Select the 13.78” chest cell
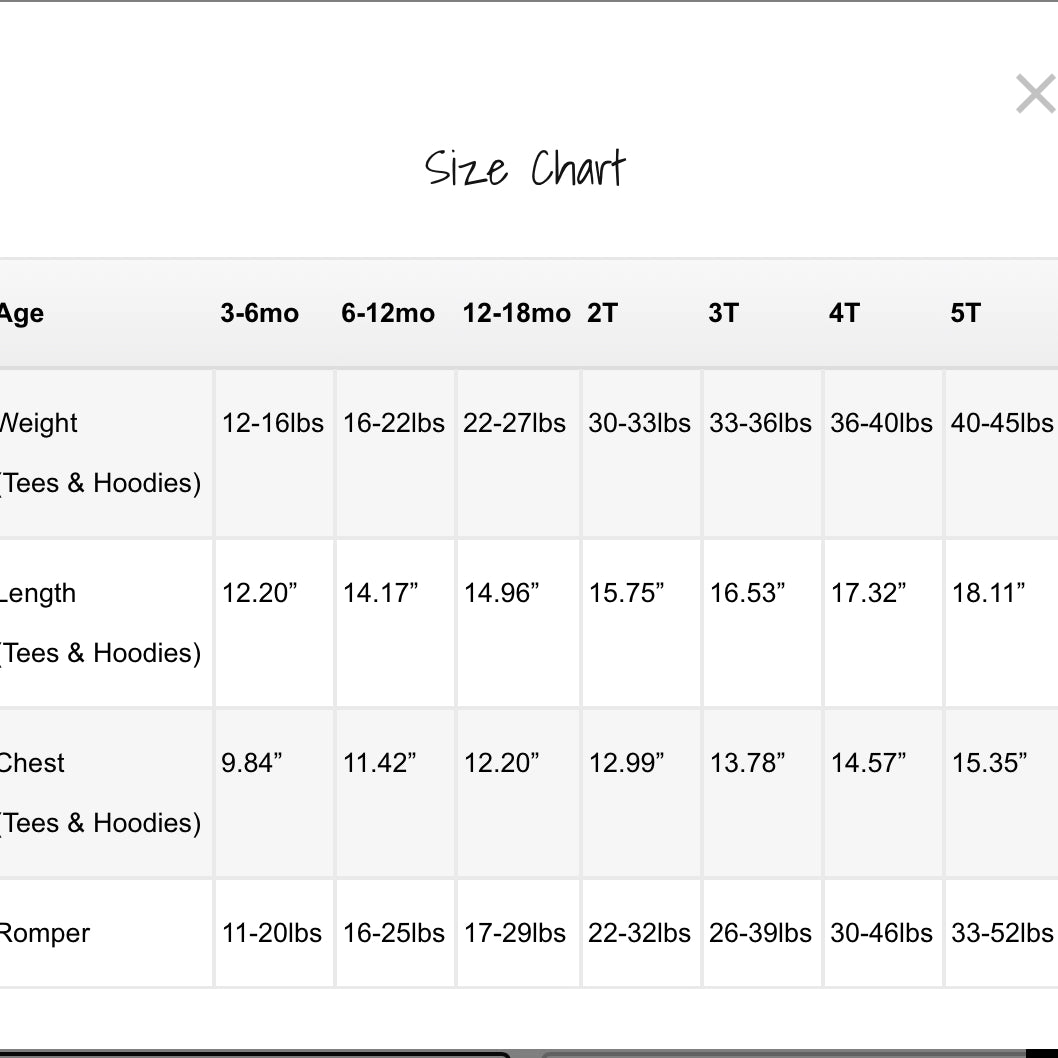 point(747,763)
